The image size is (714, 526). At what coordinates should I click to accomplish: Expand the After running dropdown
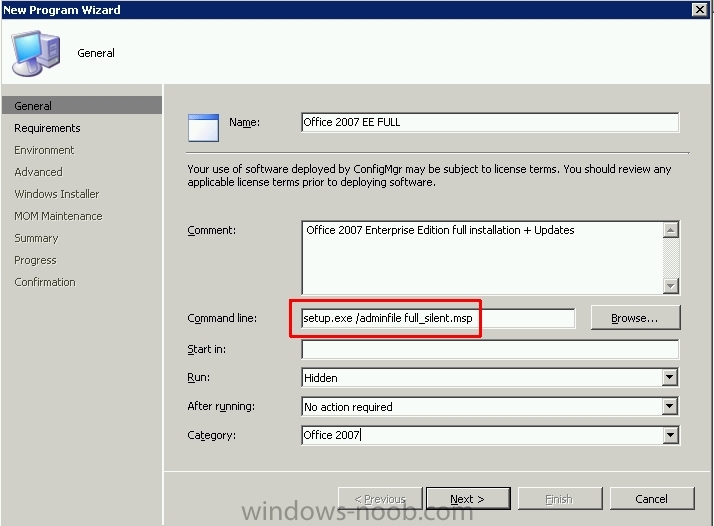pyautogui.click(x=669, y=406)
